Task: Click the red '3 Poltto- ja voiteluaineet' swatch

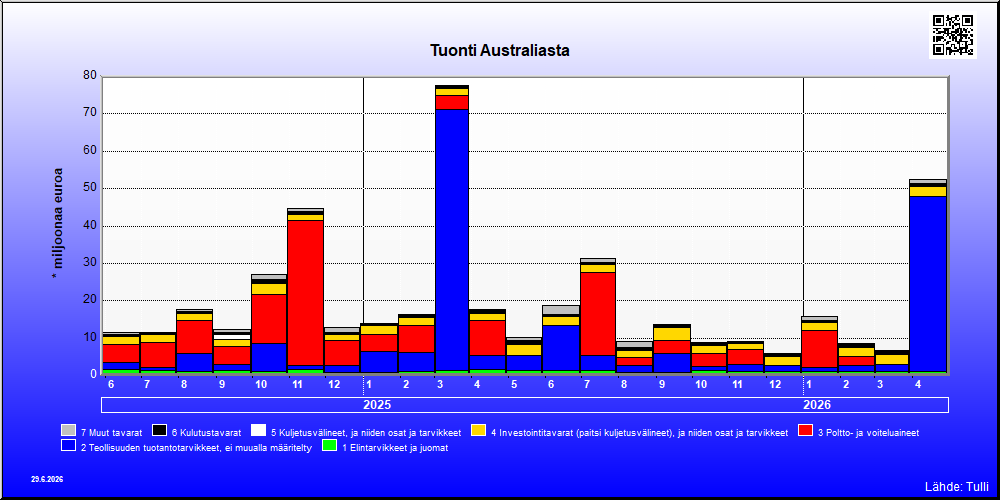Action: [x=805, y=431]
